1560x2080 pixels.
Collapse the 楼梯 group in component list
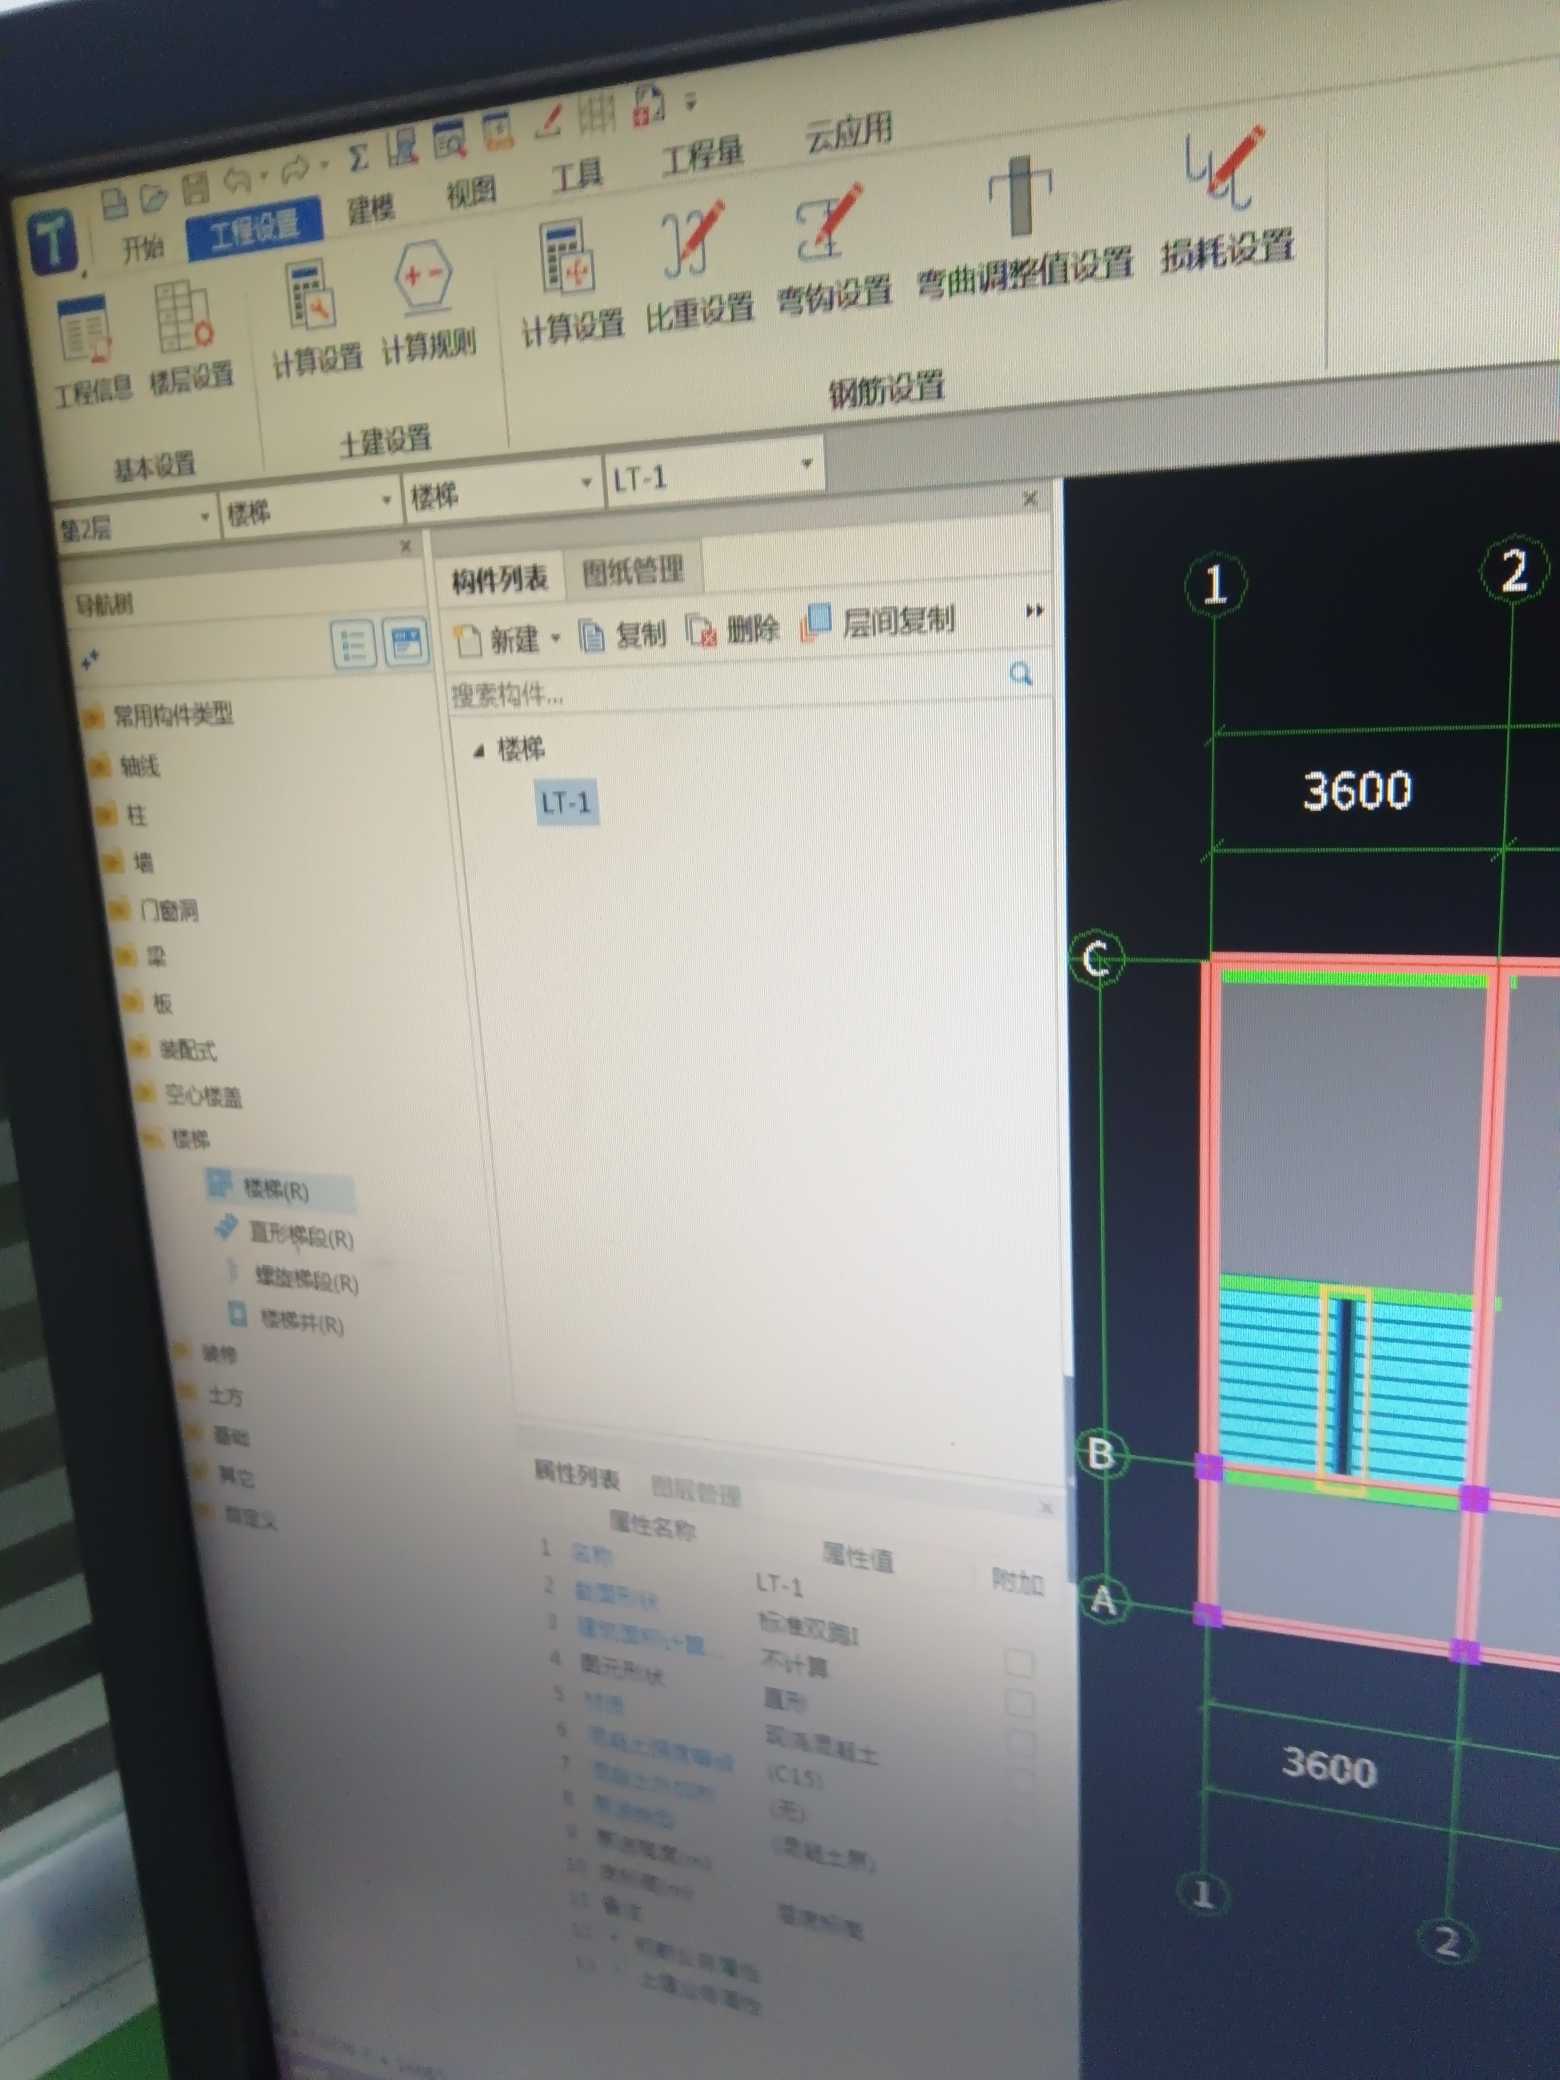tap(479, 750)
